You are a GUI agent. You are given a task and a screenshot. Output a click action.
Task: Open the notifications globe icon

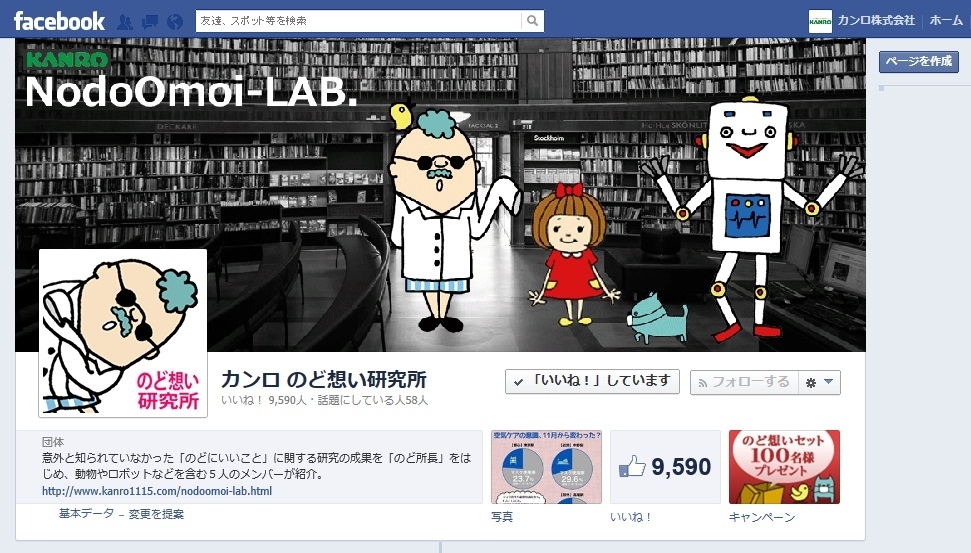point(175,22)
